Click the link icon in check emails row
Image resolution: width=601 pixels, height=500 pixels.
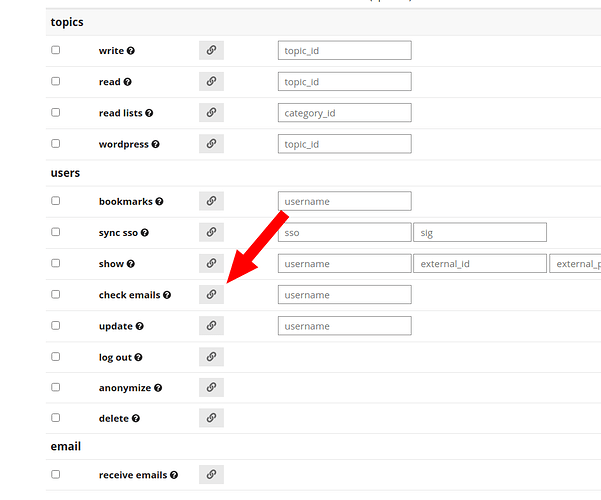pos(211,294)
